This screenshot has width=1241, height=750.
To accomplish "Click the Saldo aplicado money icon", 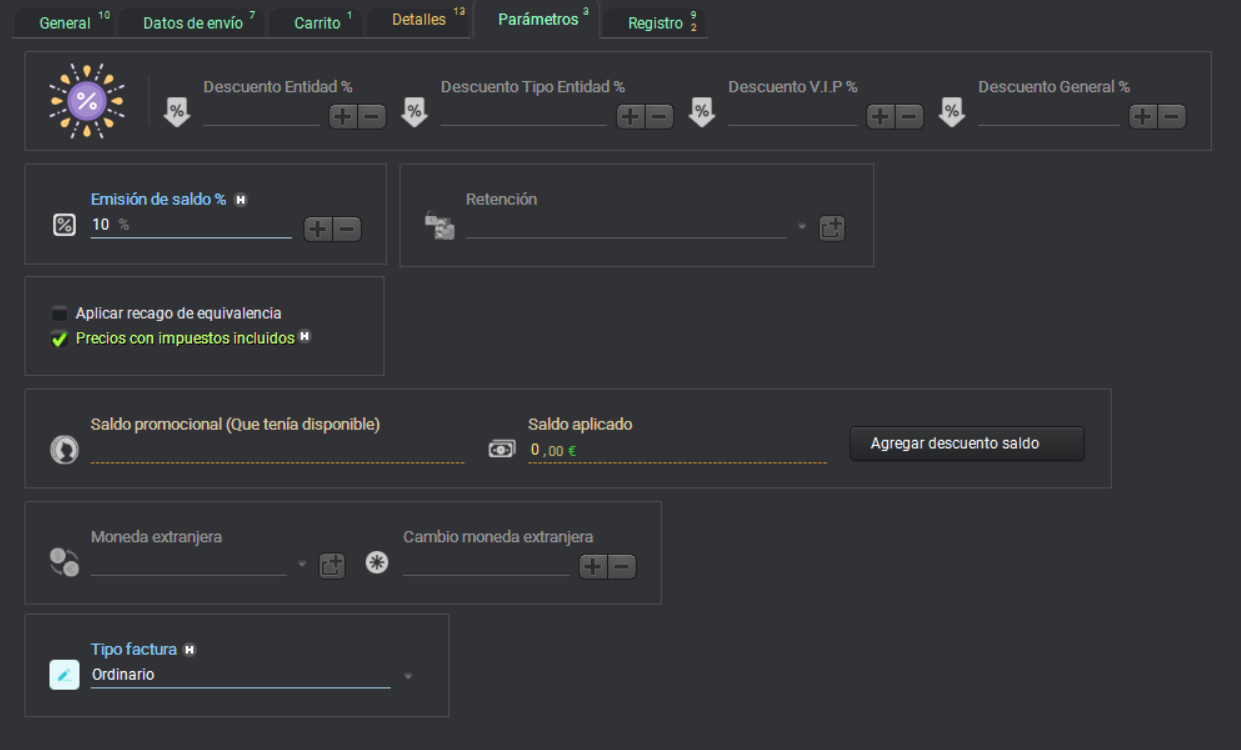I will click(502, 450).
